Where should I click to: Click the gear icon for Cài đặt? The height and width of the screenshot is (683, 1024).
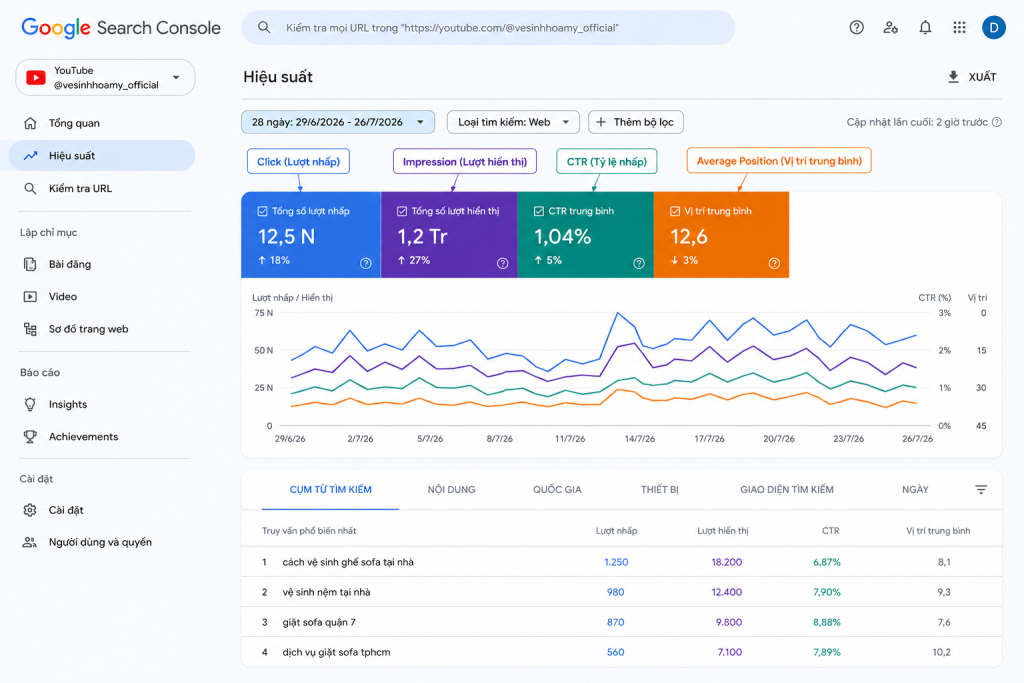(x=30, y=510)
